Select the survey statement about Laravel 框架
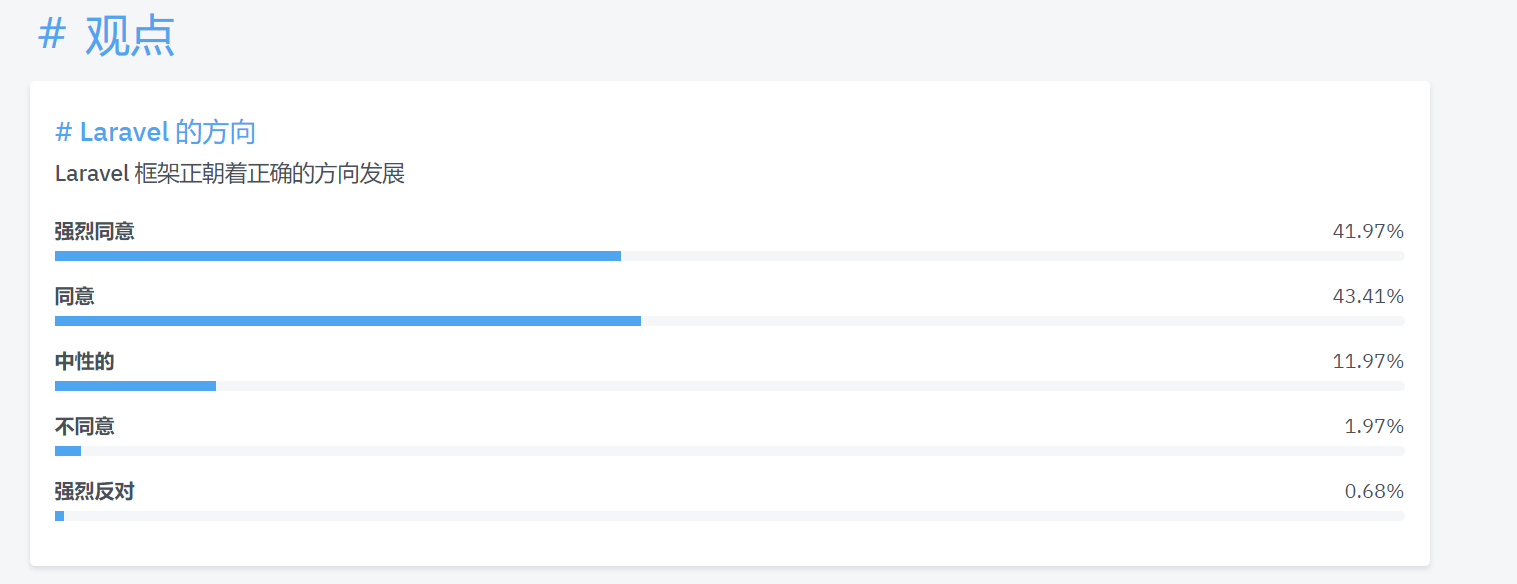 coord(230,174)
